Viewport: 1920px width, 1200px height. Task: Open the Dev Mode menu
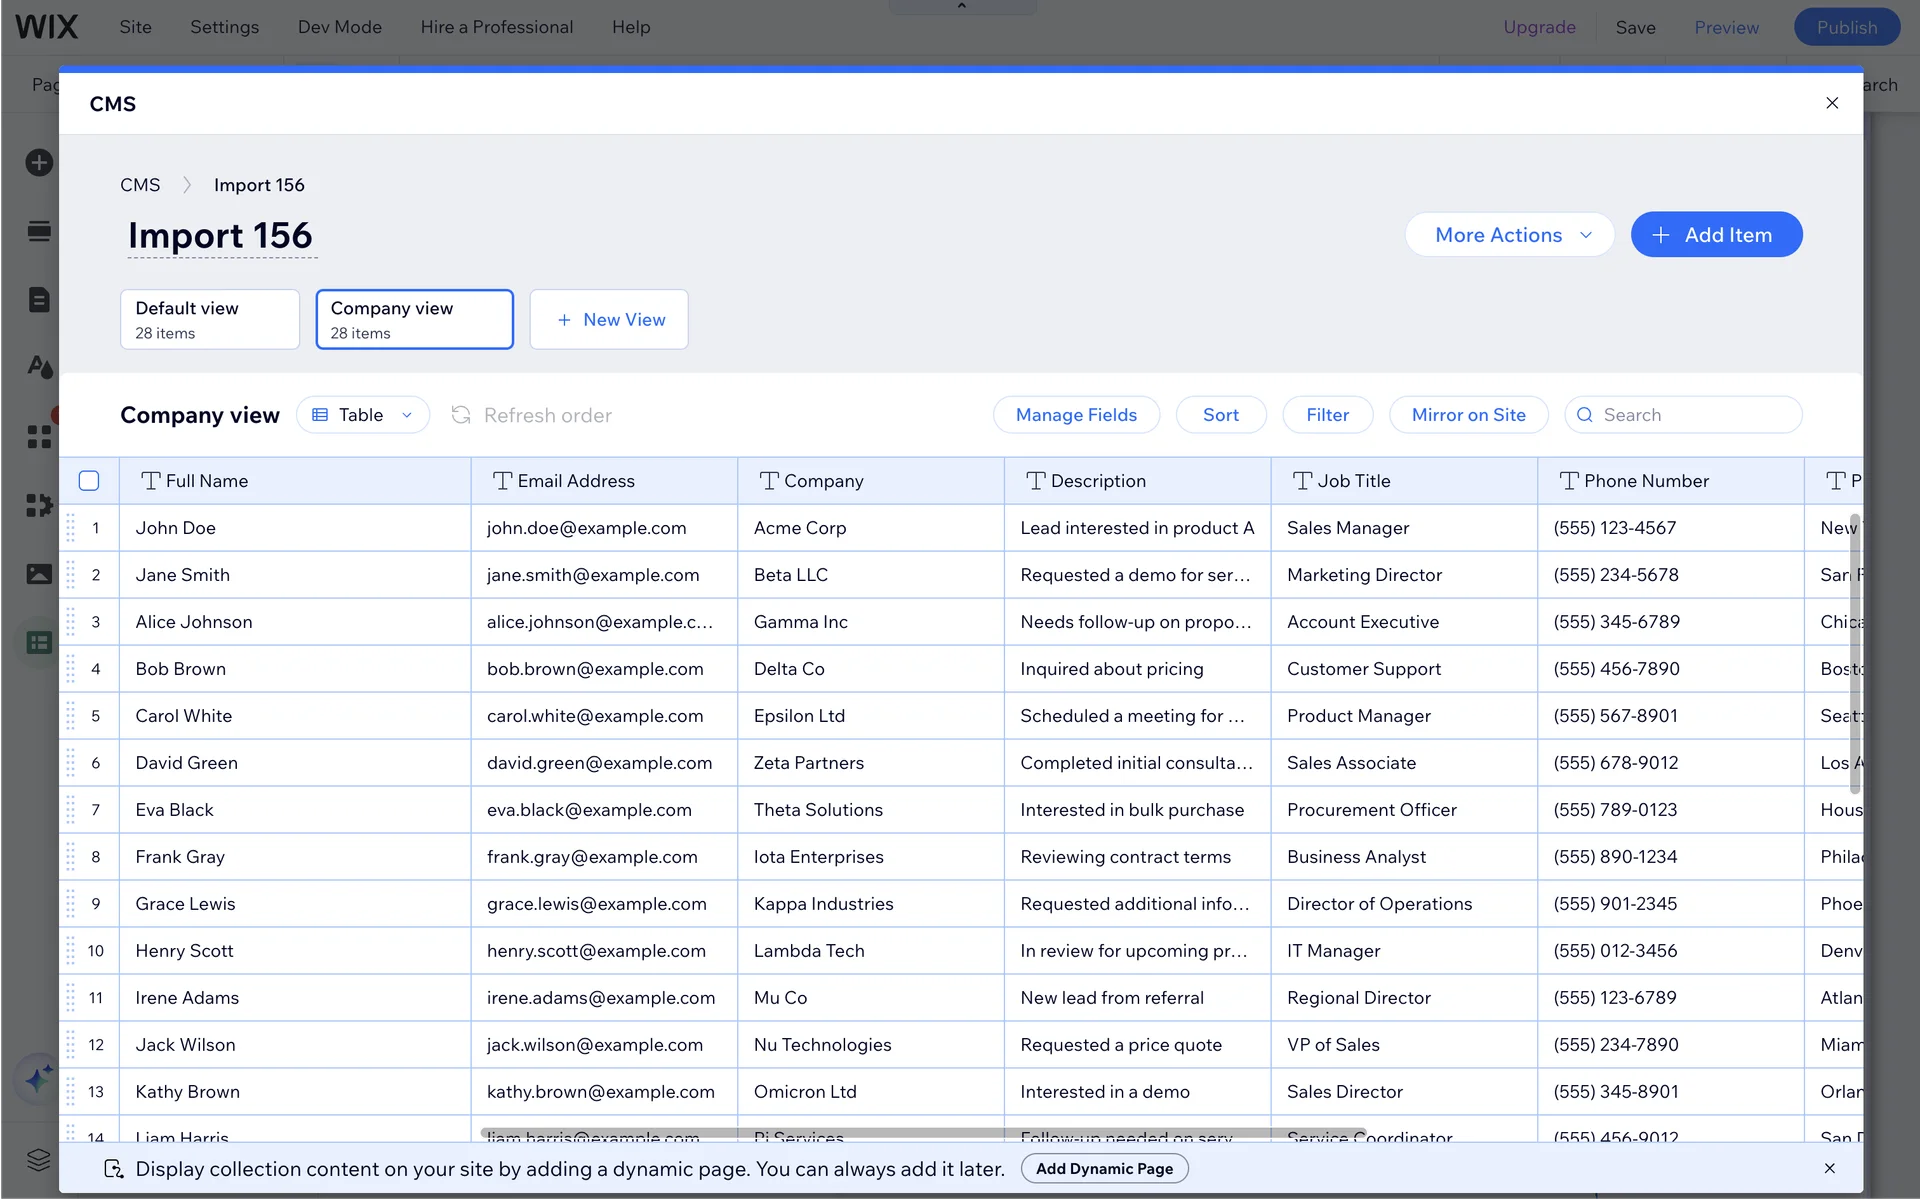[339, 27]
